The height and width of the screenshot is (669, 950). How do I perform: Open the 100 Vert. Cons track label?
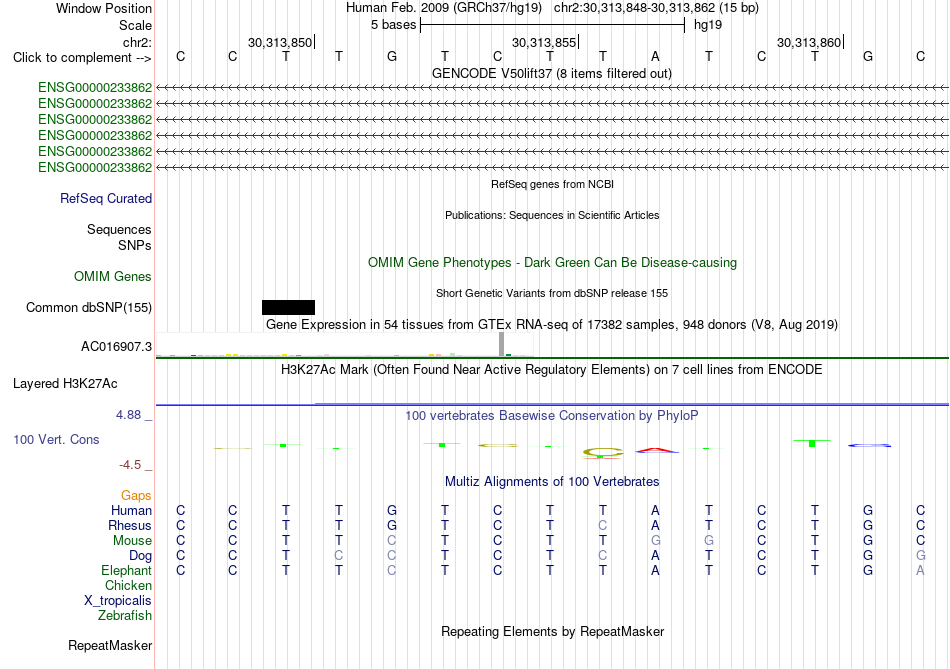[x=56, y=439]
